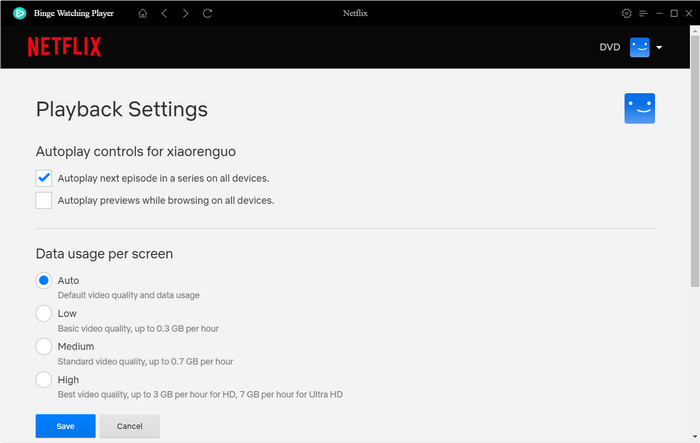Open the DVD link in the header
The width and height of the screenshot is (700, 443).
click(610, 47)
